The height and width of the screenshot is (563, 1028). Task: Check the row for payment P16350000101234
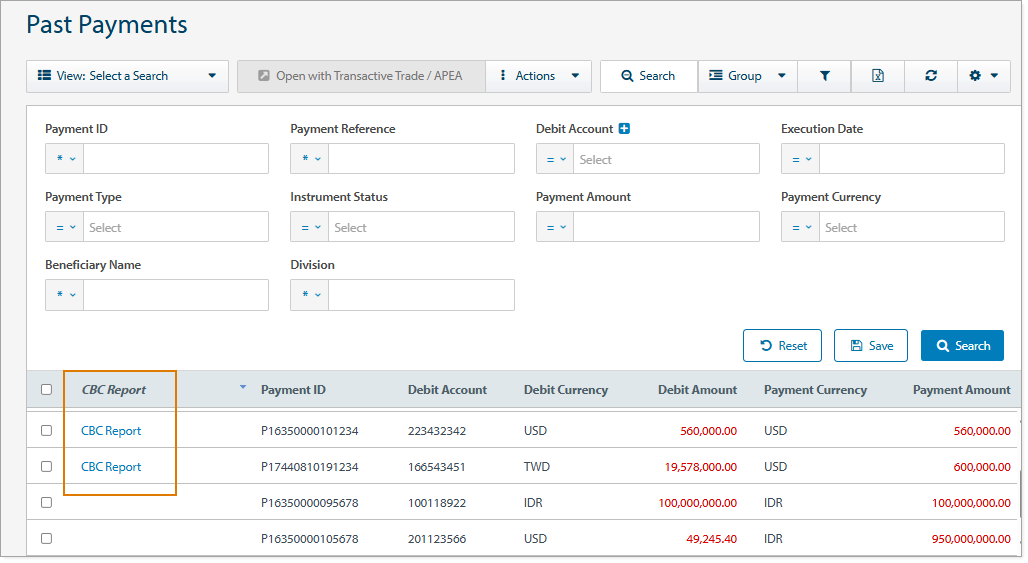(46, 431)
